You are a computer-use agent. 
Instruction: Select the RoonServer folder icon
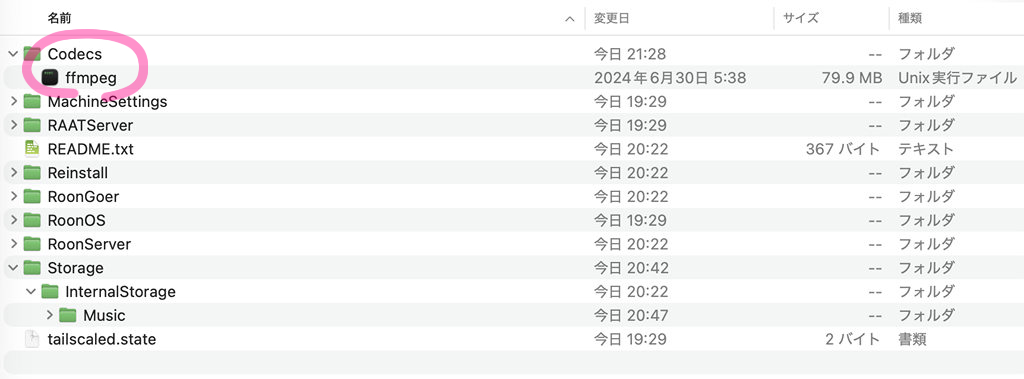point(32,244)
